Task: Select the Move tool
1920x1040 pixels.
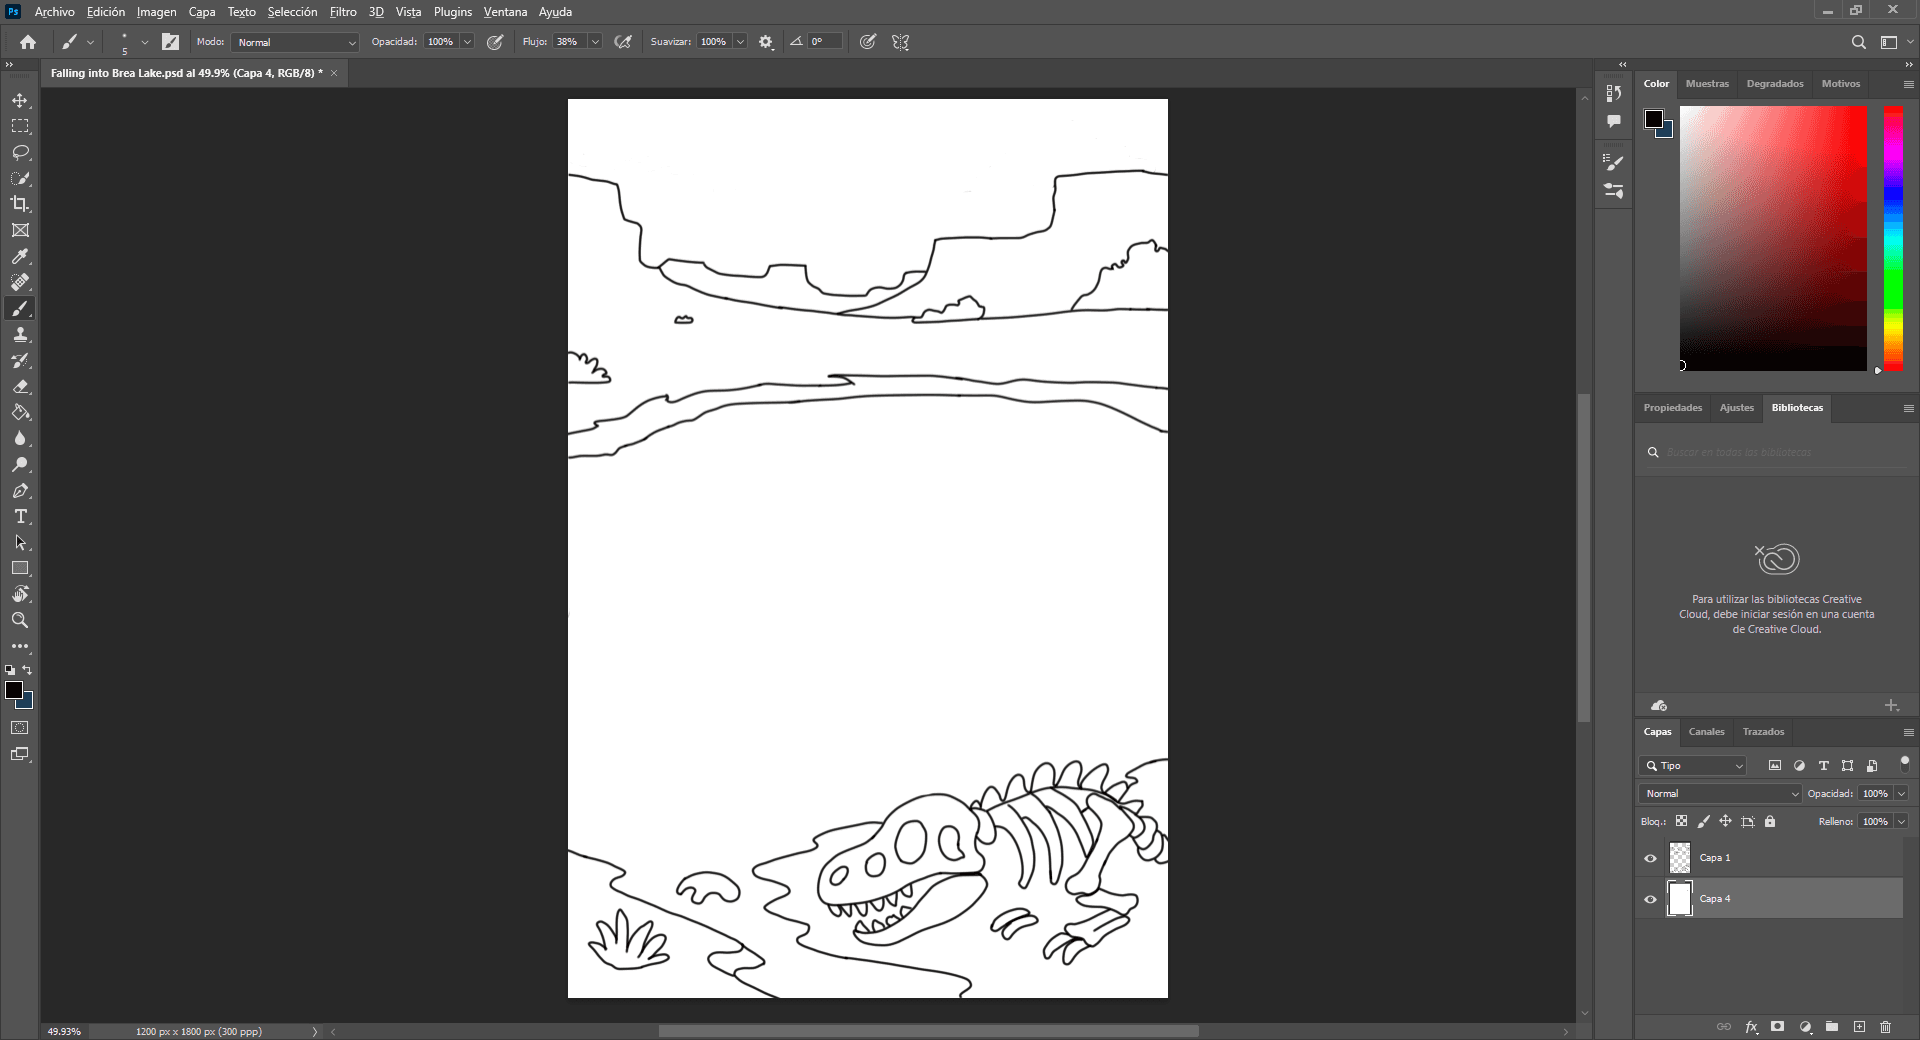Action: (x=20, y=101)
